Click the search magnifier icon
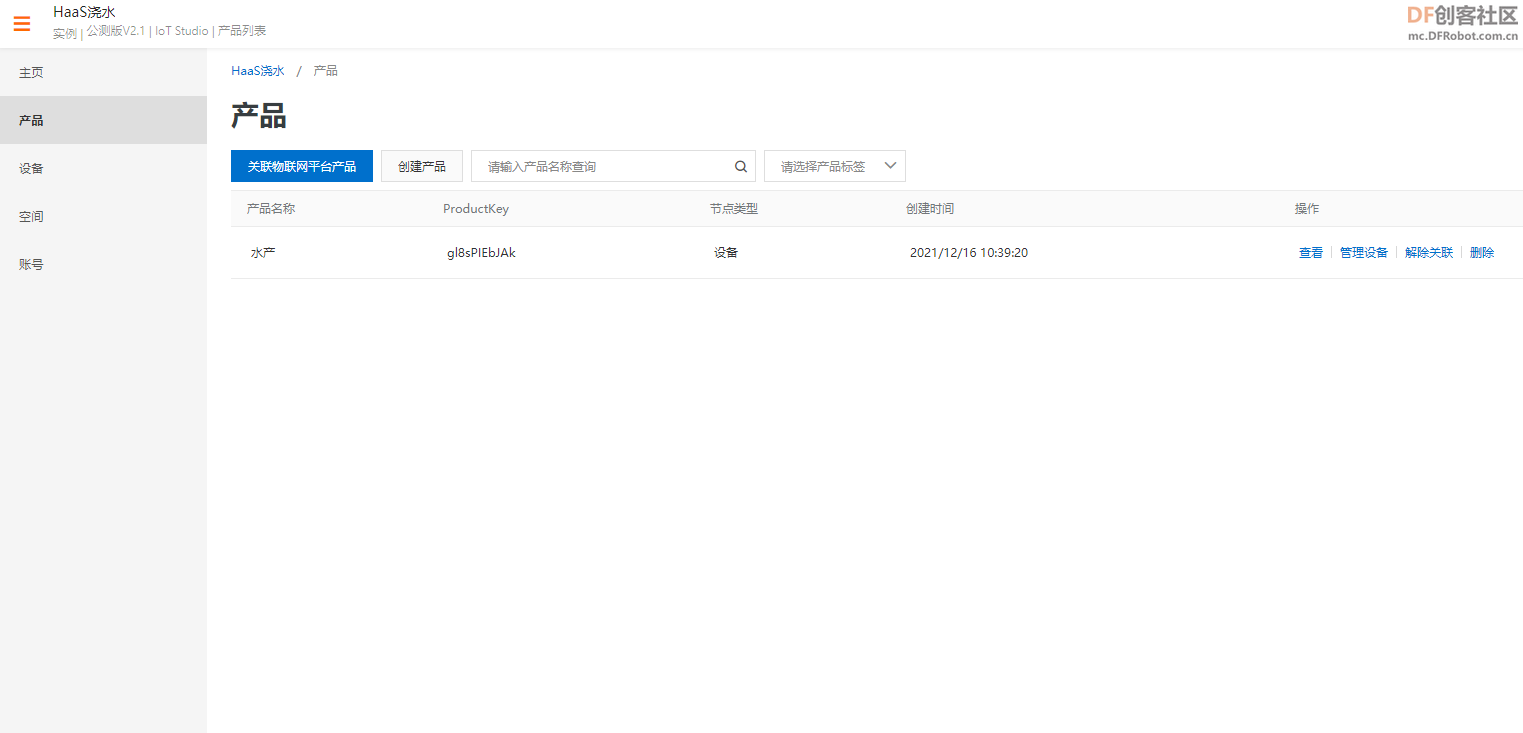Image resolution: width=1523 pixels, height=733 pixels. click(x=741, y=167)
